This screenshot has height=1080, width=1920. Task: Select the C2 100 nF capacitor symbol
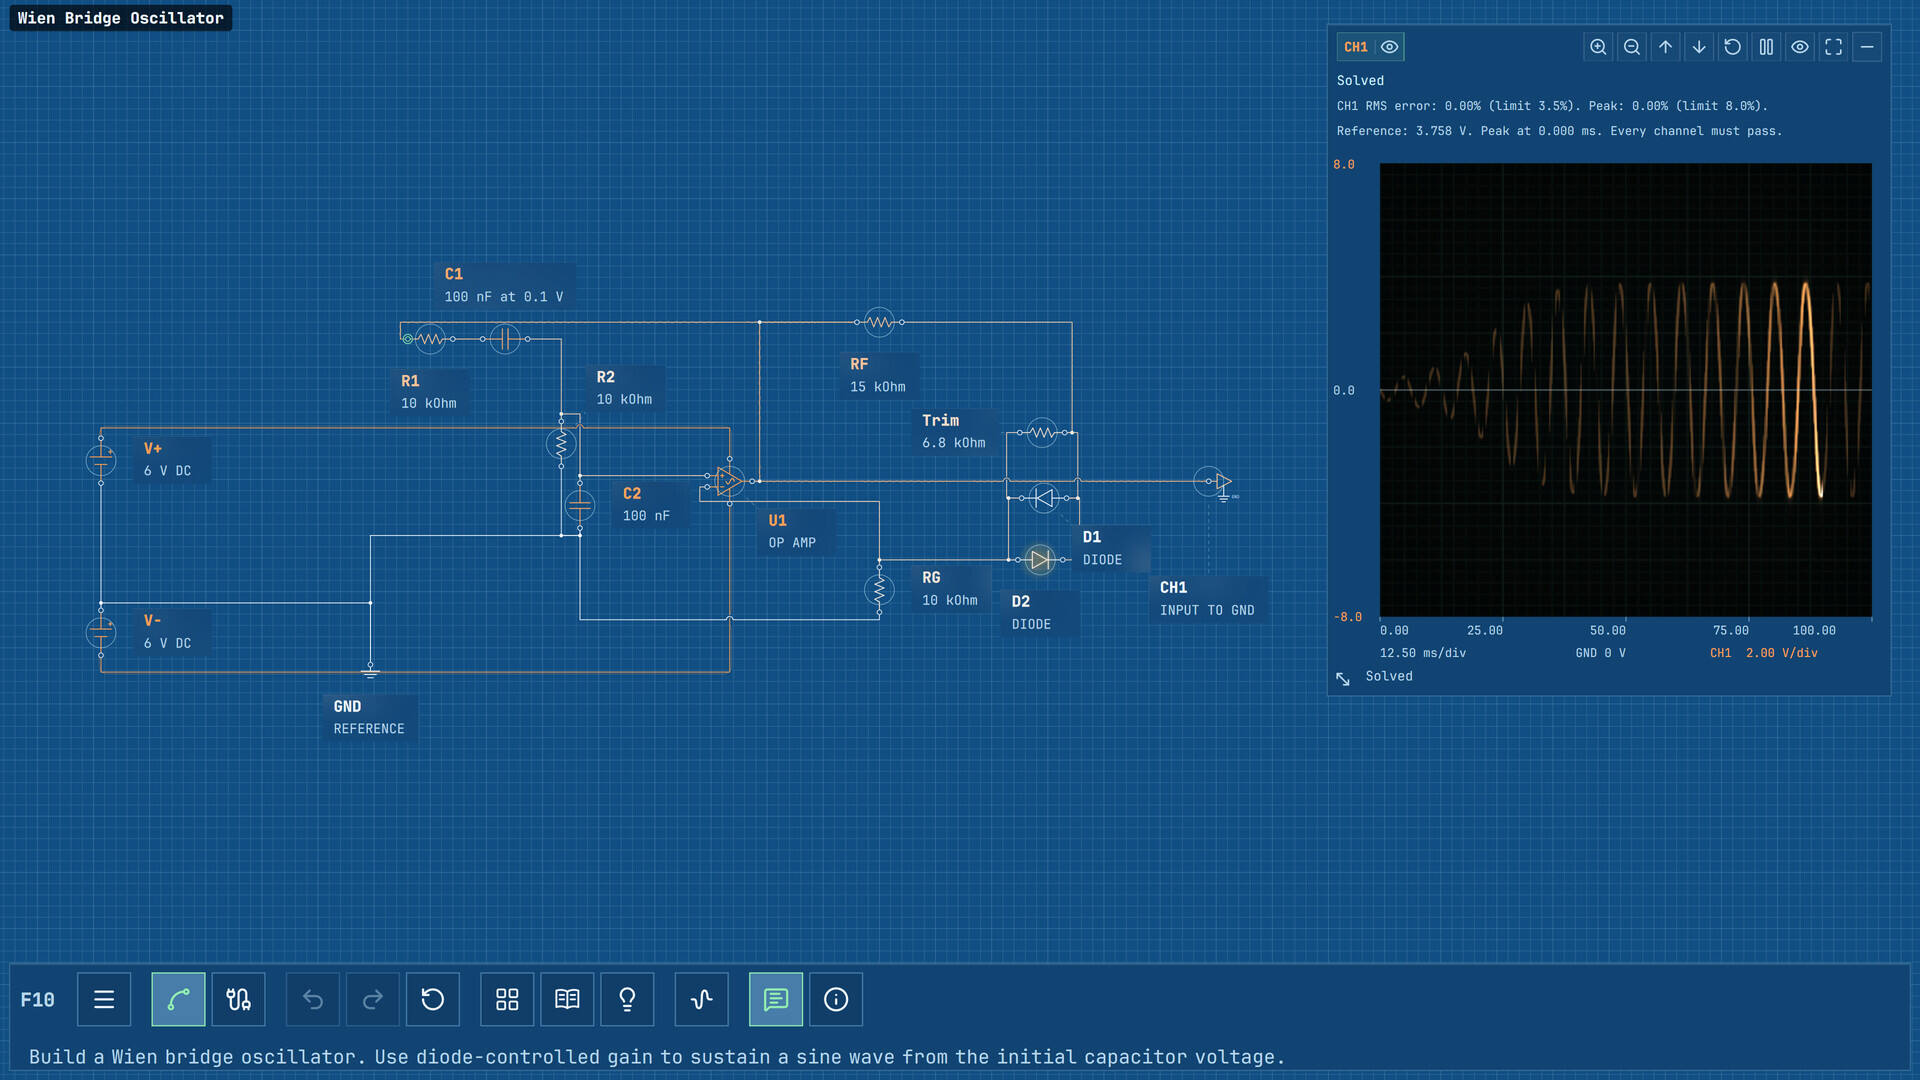click(x=580, y=506)
